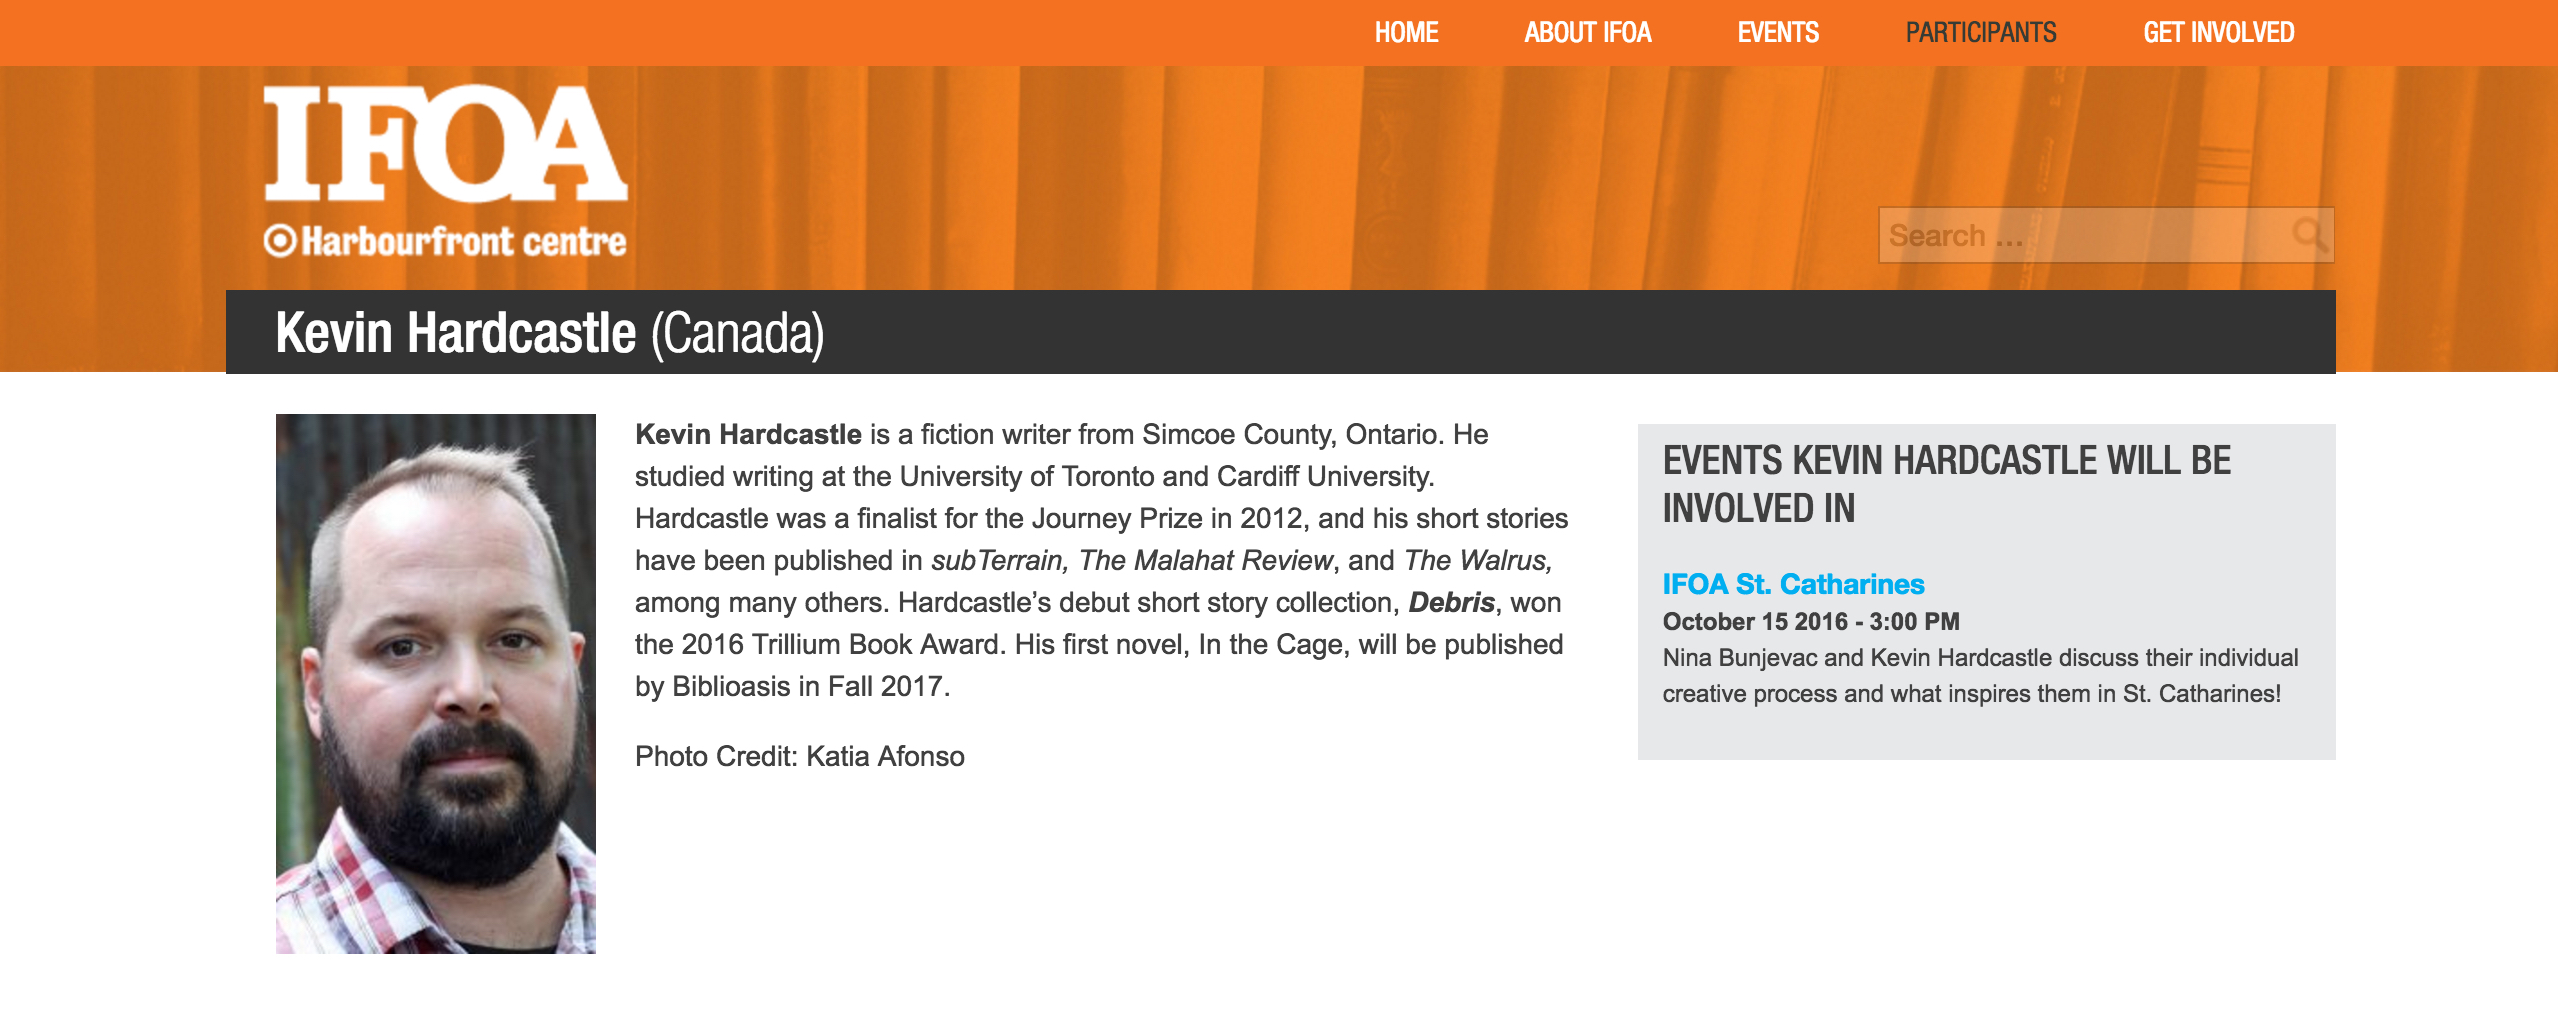This screenshot has width=2558, height=1023.
Task: Select GET INVOLVED in the navigation
Action: (x=2219, y=32)
